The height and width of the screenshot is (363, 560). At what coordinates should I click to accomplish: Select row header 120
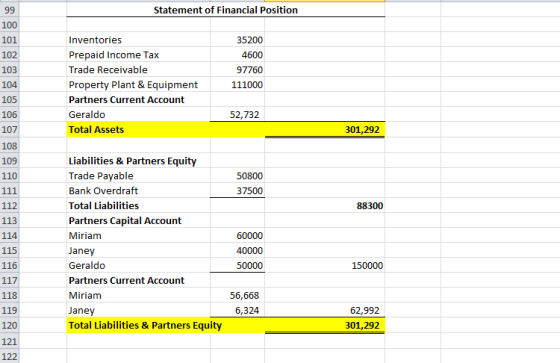9,325
